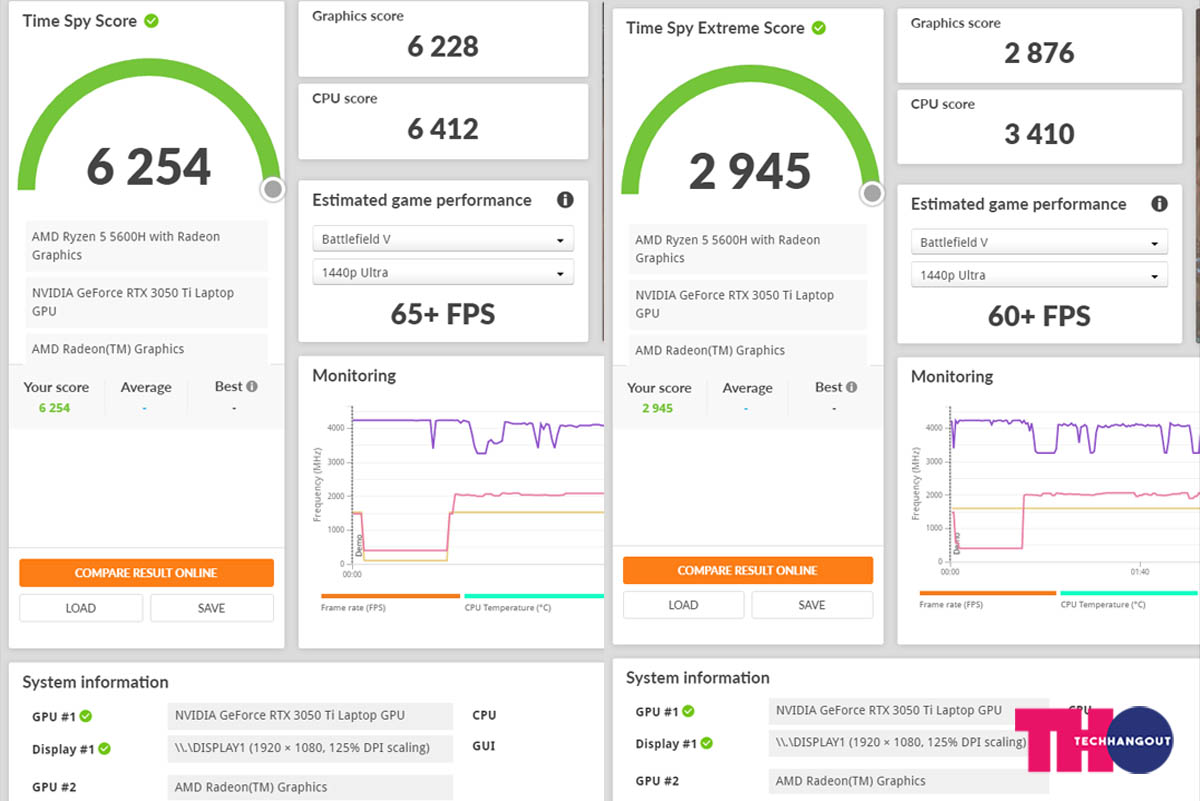1200x801 pixels.
Task: Click NVIDIA GeForce RTX 3050 Ti row under Time Spy gauge
Action: (146, 302)
